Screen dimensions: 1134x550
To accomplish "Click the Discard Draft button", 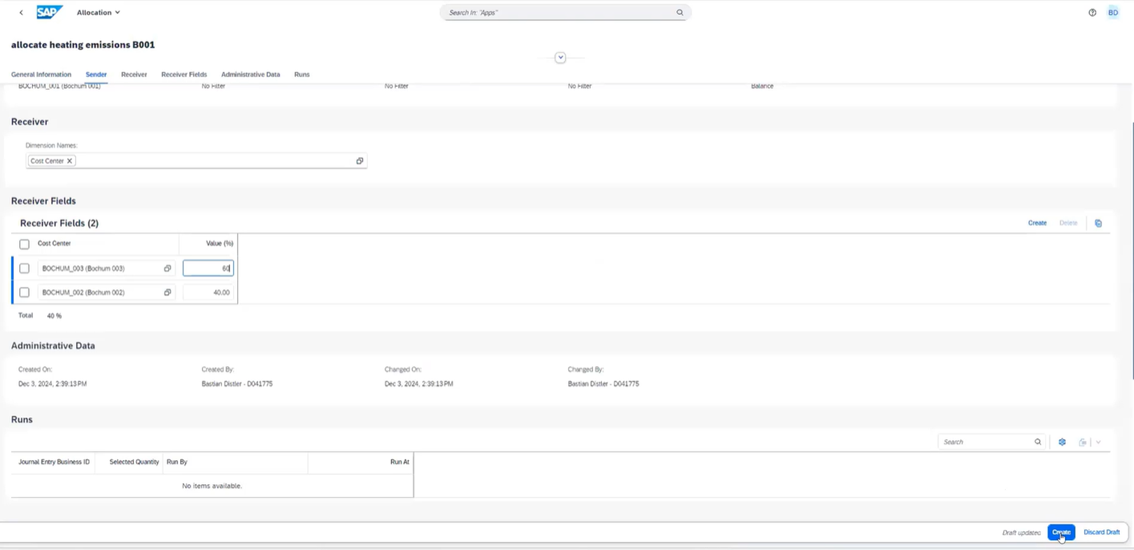I will [x=1101, y=532].
